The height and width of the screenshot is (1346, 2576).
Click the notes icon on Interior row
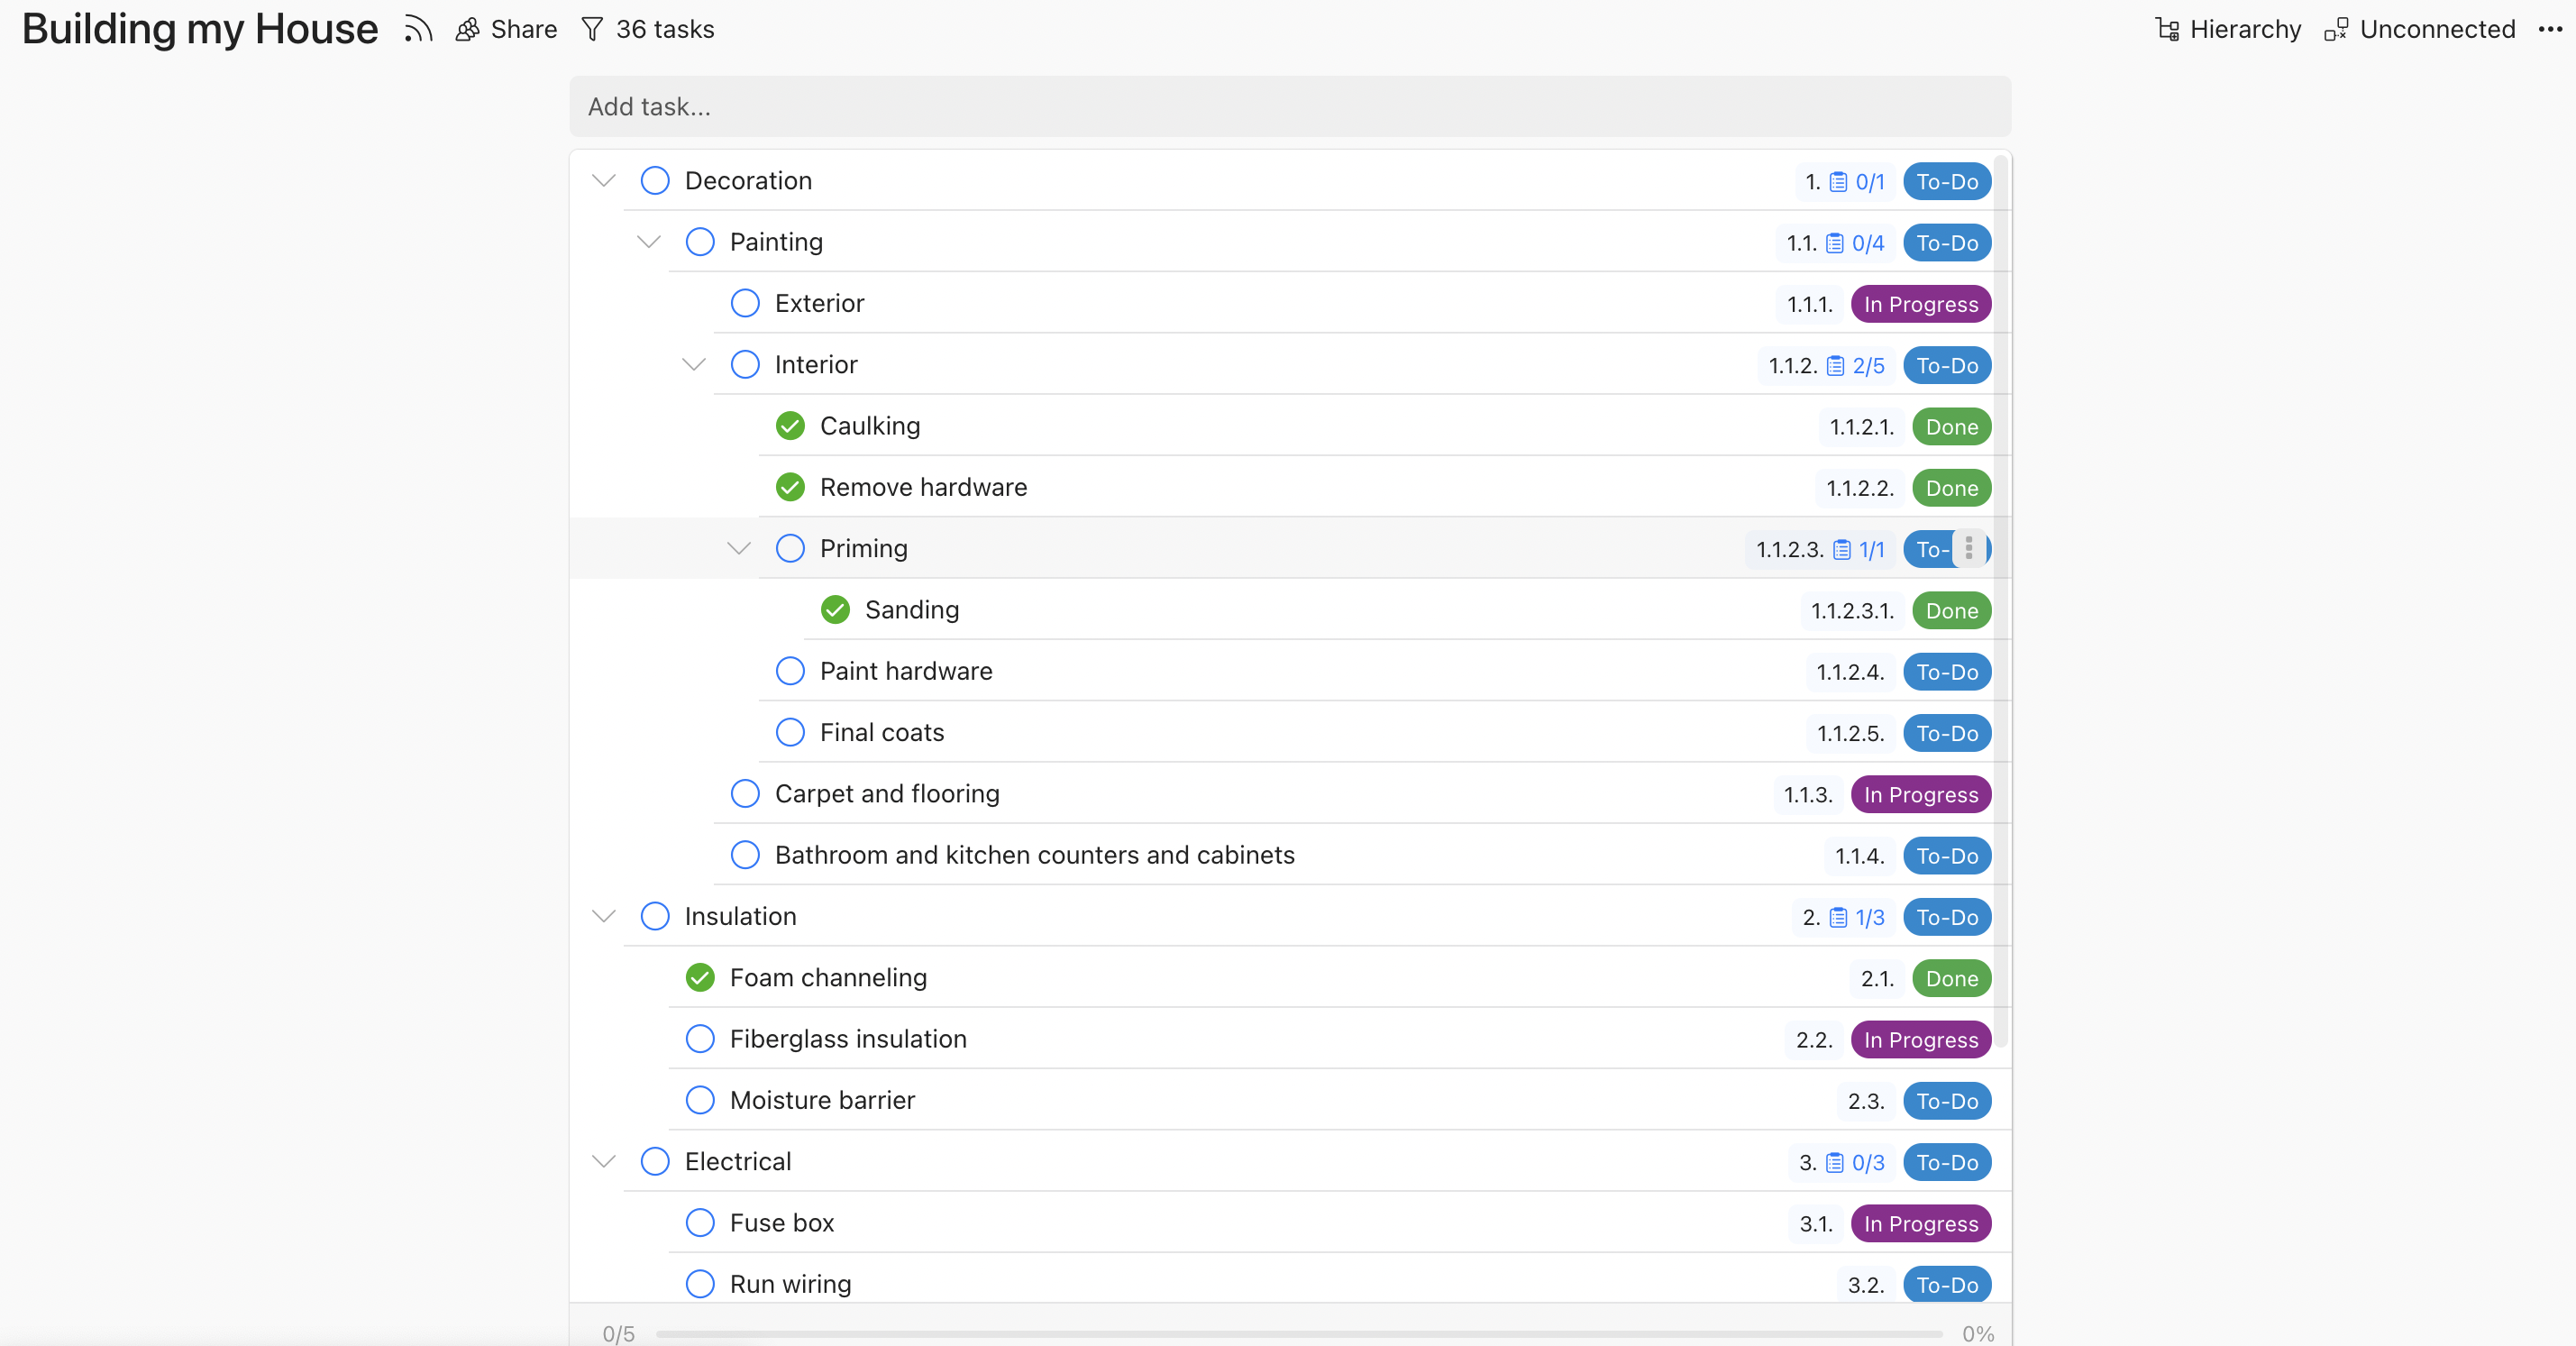click(1835, 366)
